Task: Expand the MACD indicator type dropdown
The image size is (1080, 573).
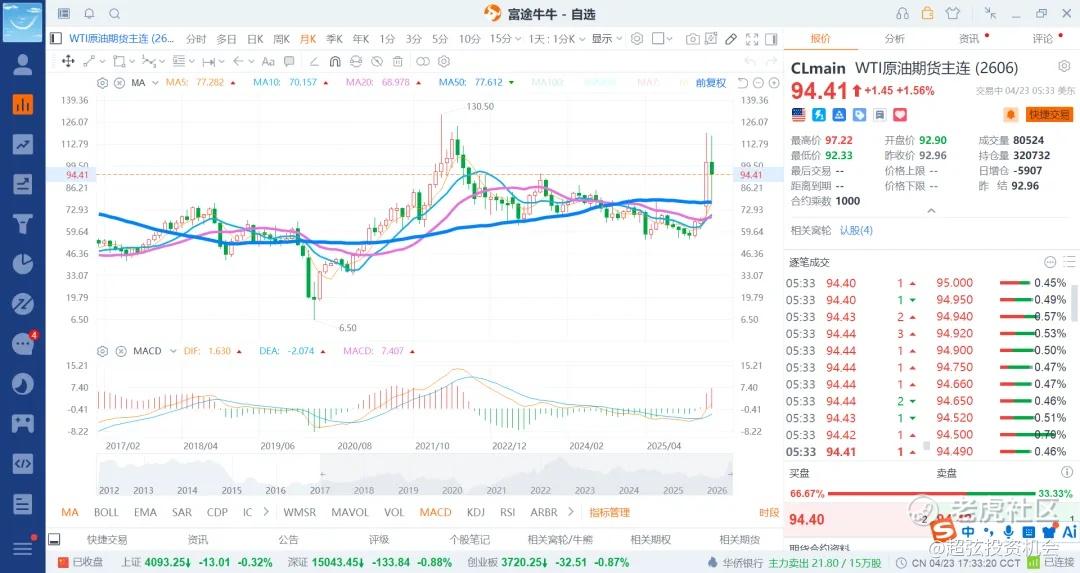Action: [x=173, y=351]
